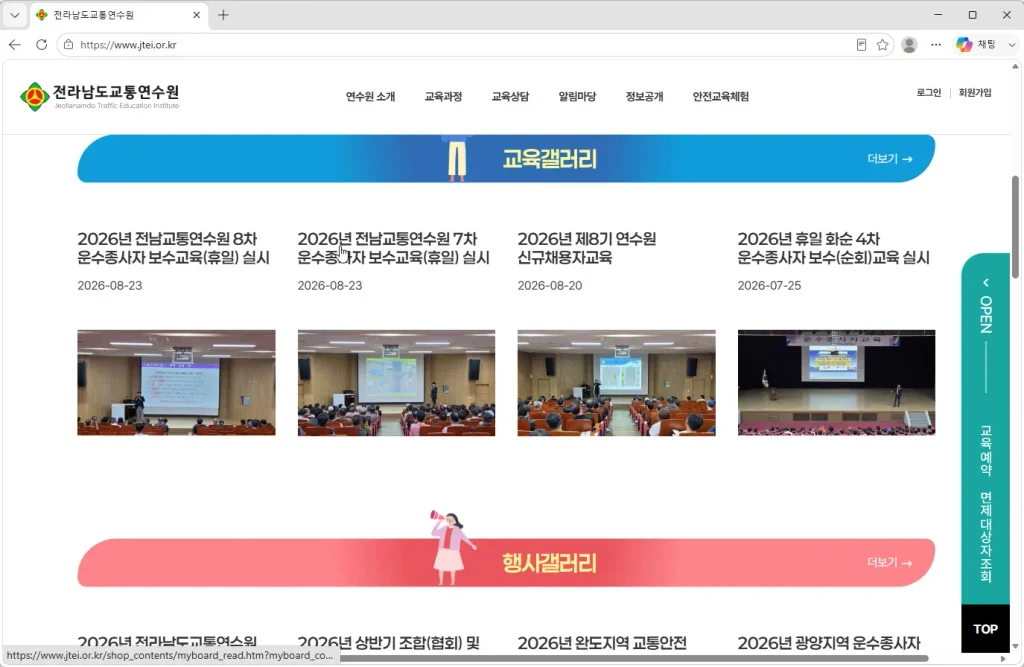Bookmark page with the star icon
Viewport: 1024px width, 667px height.
(x=882, y=44)
